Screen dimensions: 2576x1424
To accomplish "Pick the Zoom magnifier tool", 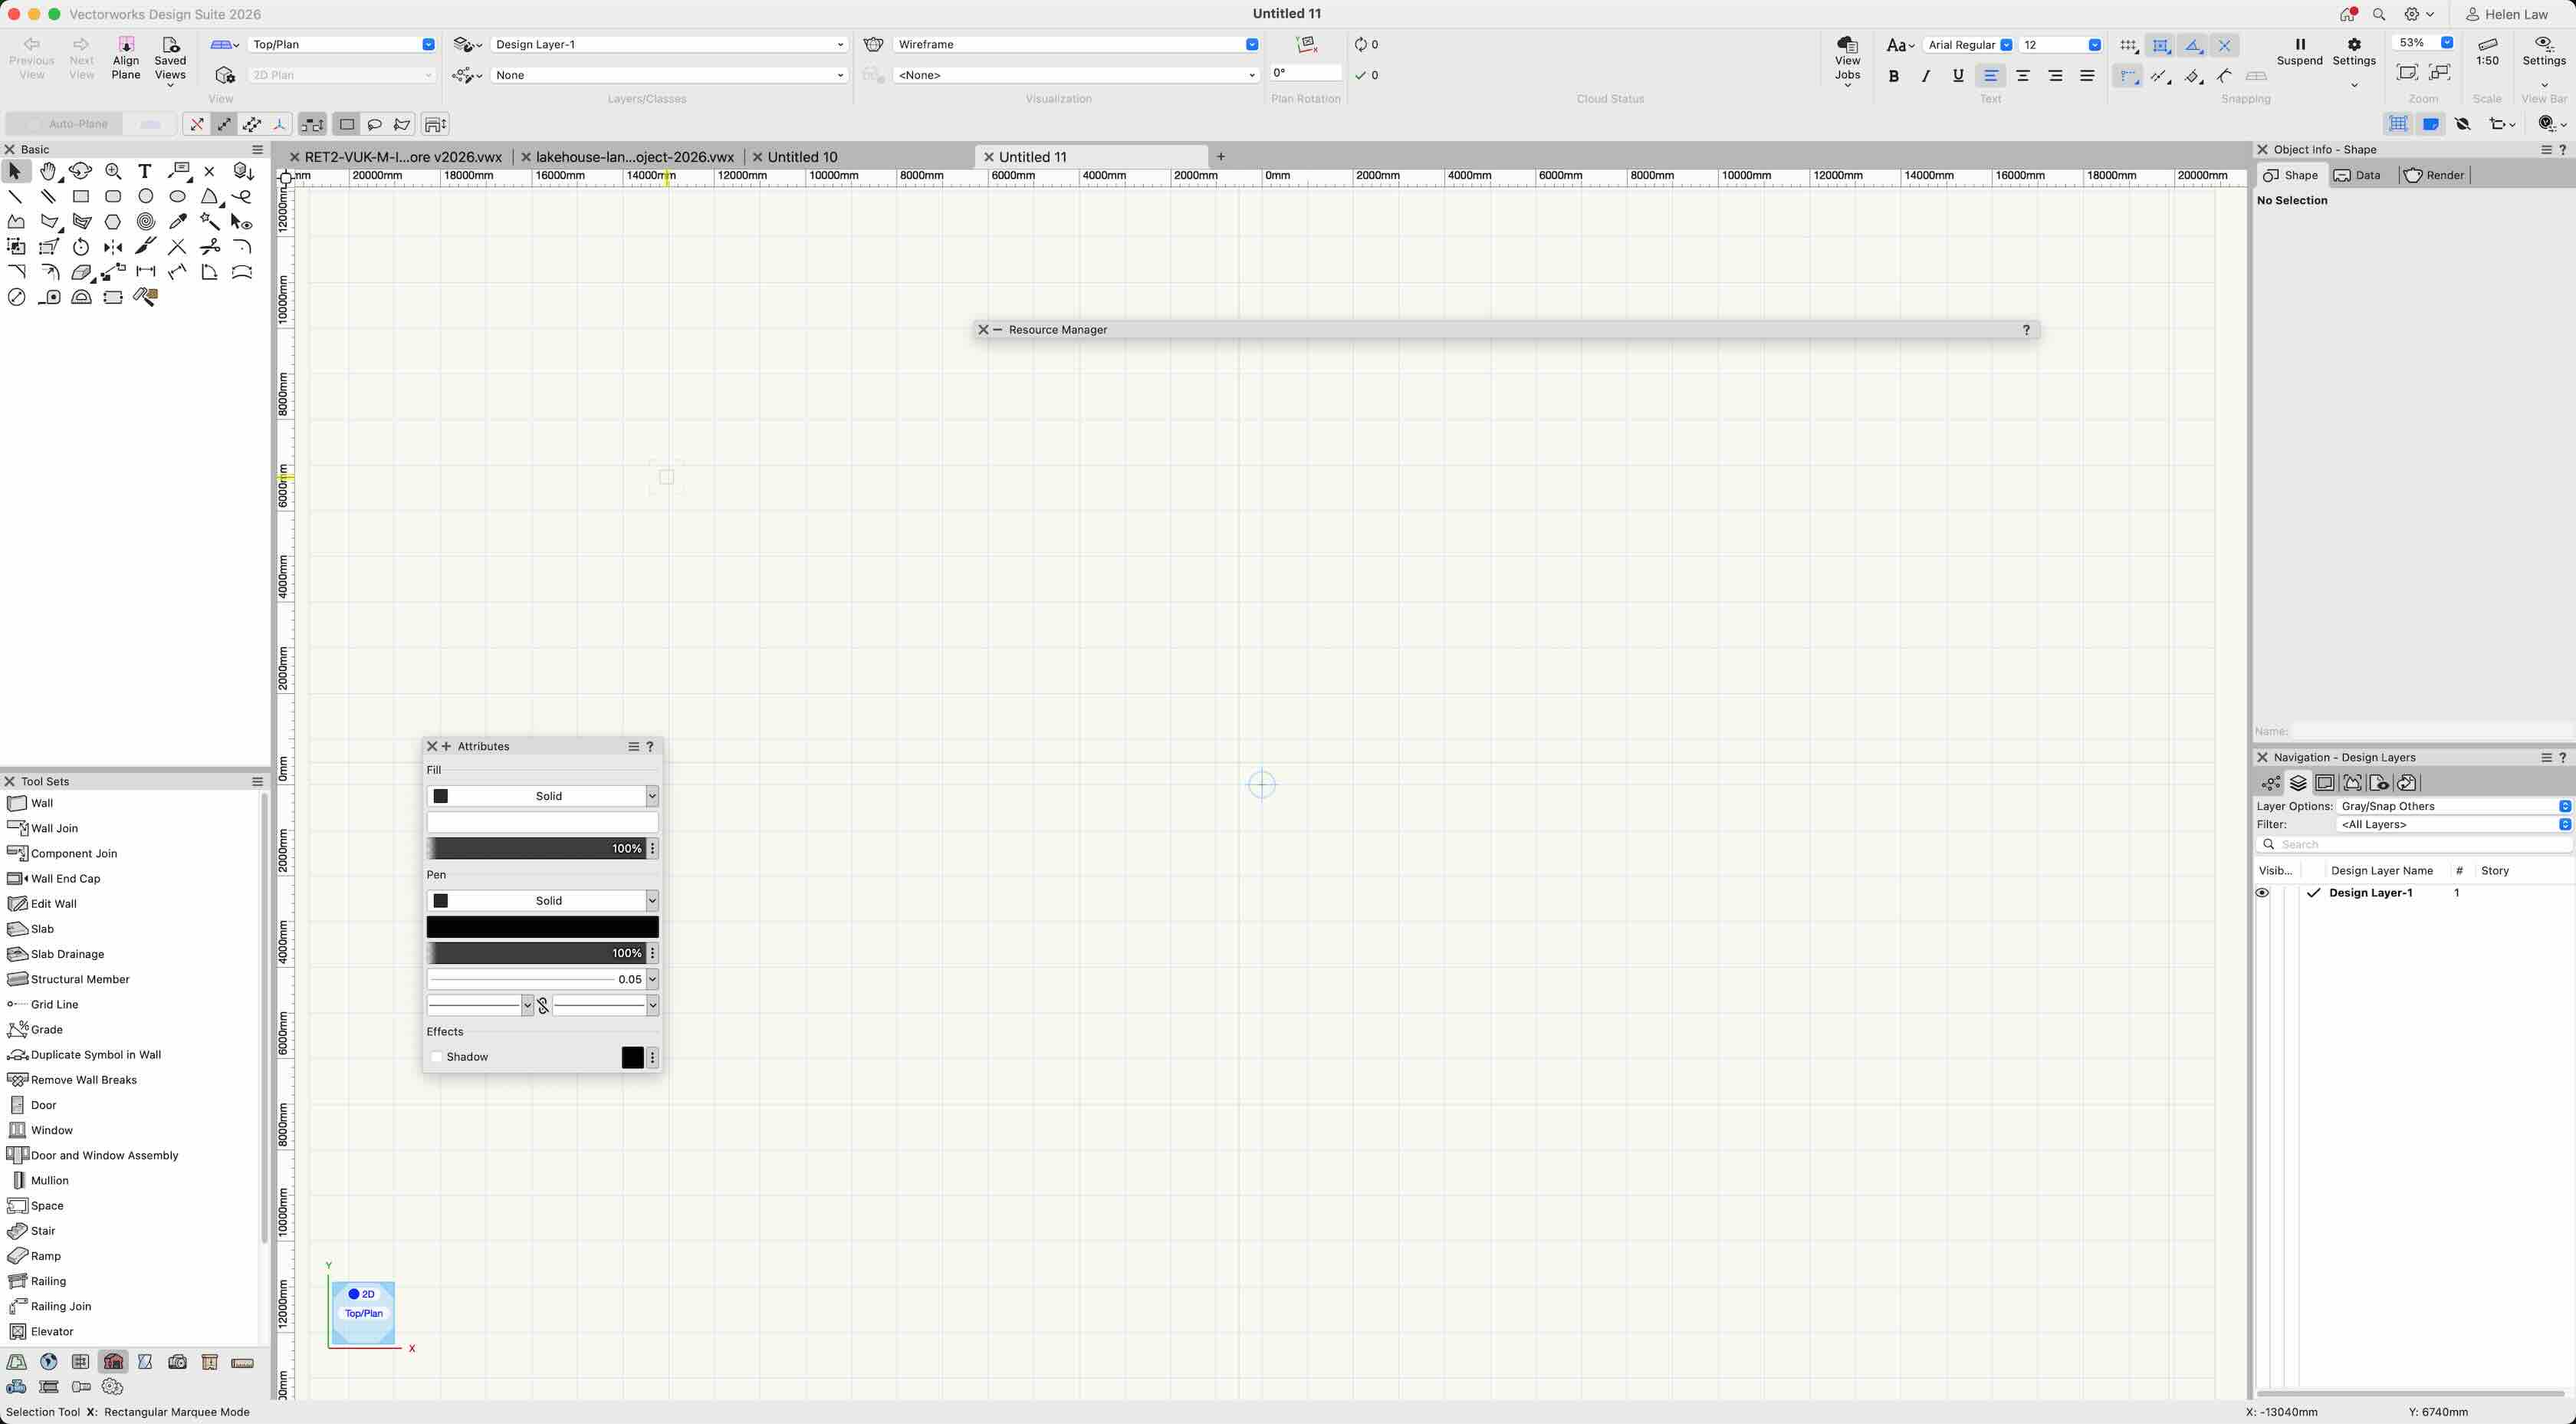I will click(x=113, y=171).
